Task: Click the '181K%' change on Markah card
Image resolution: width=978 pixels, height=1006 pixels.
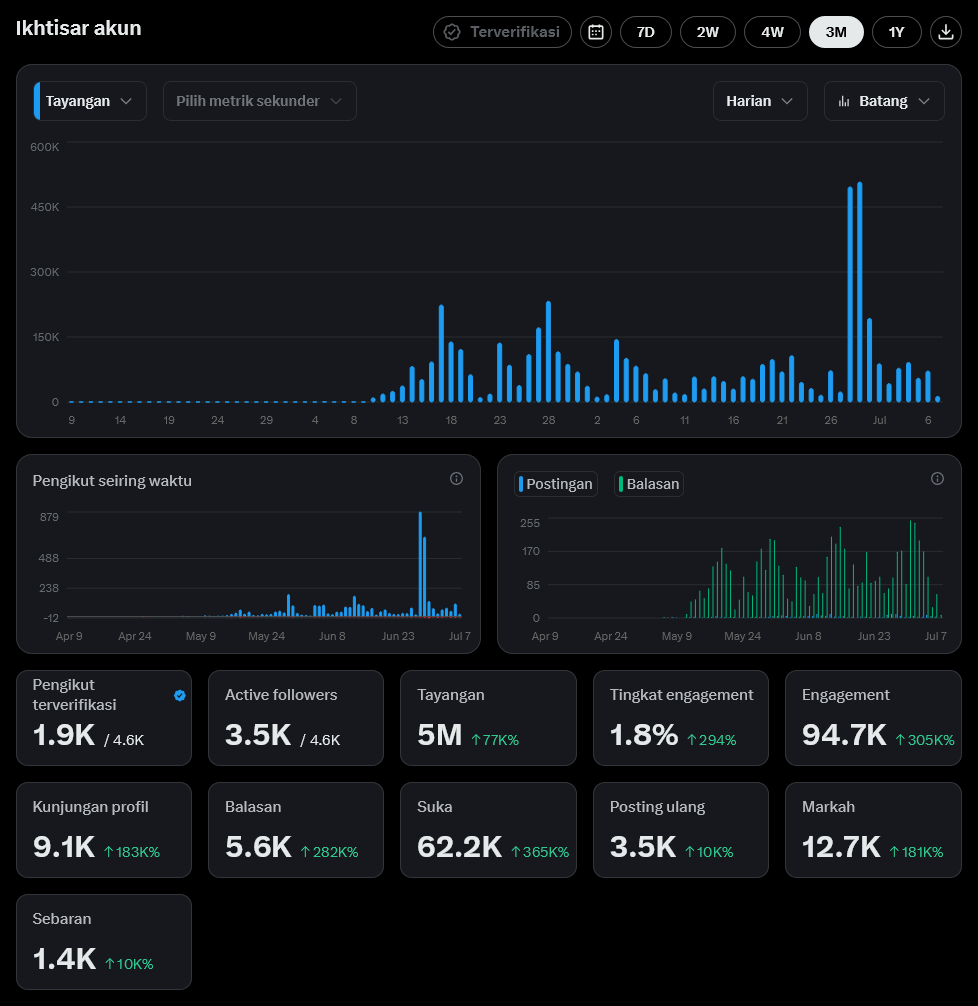Action: (x=916, y=852)
